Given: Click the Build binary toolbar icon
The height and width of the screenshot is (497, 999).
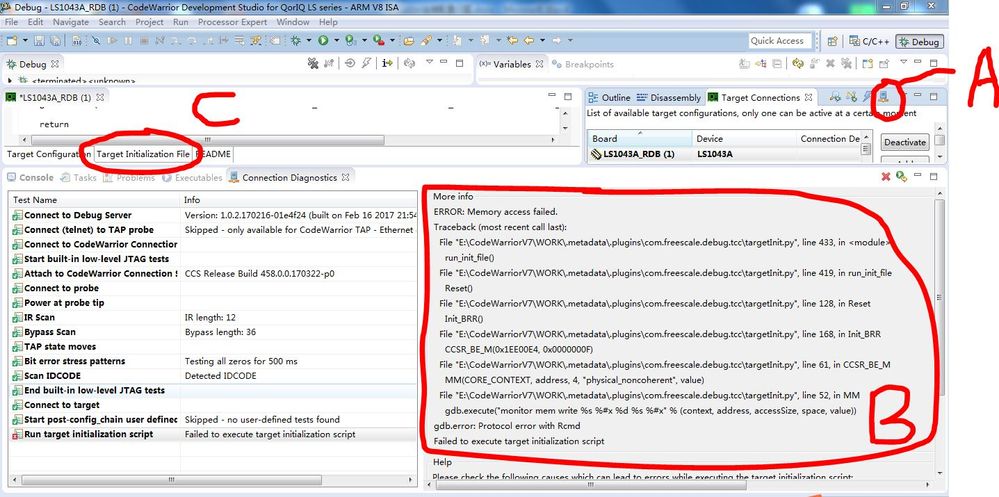Looking at the screenshot, I should pos(76,40).
